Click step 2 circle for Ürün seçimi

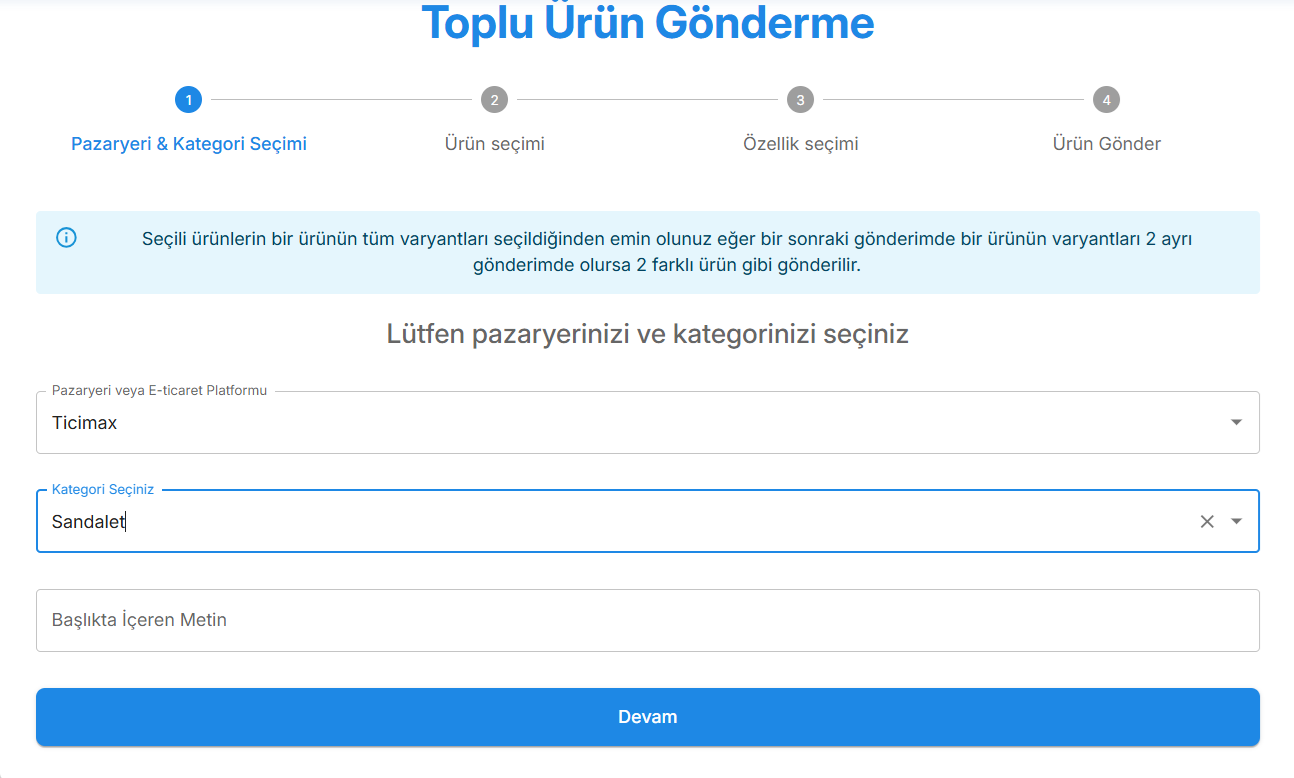[494, 99]
